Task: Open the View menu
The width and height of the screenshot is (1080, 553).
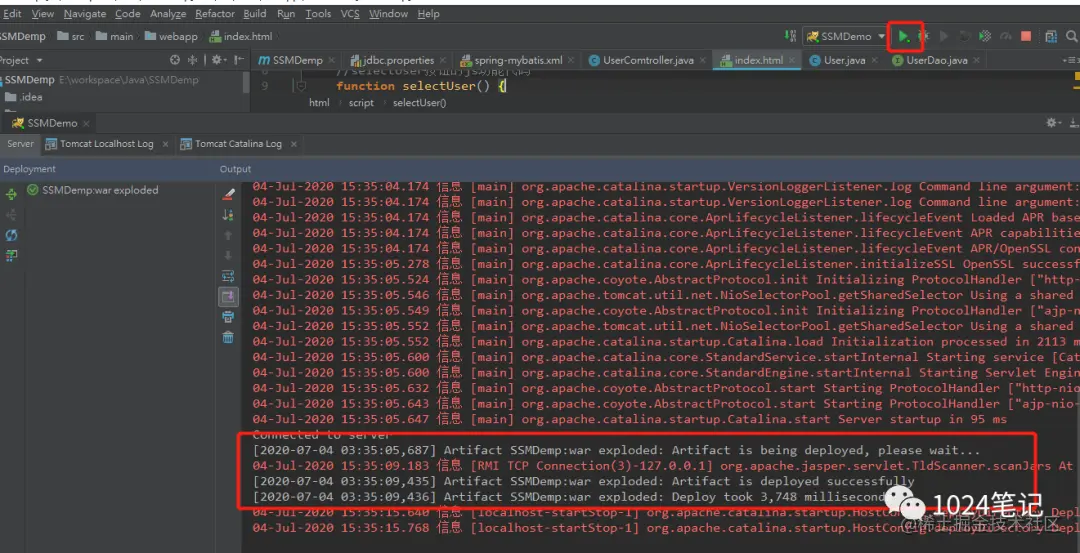Action: (x=43, y=14)
